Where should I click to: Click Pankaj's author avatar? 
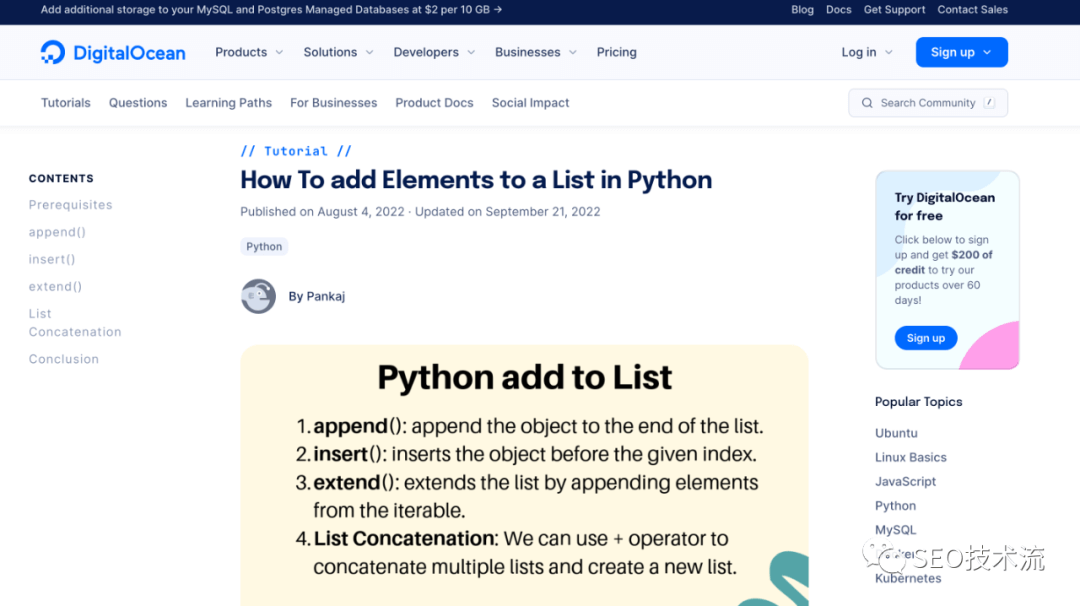(258, 296)
